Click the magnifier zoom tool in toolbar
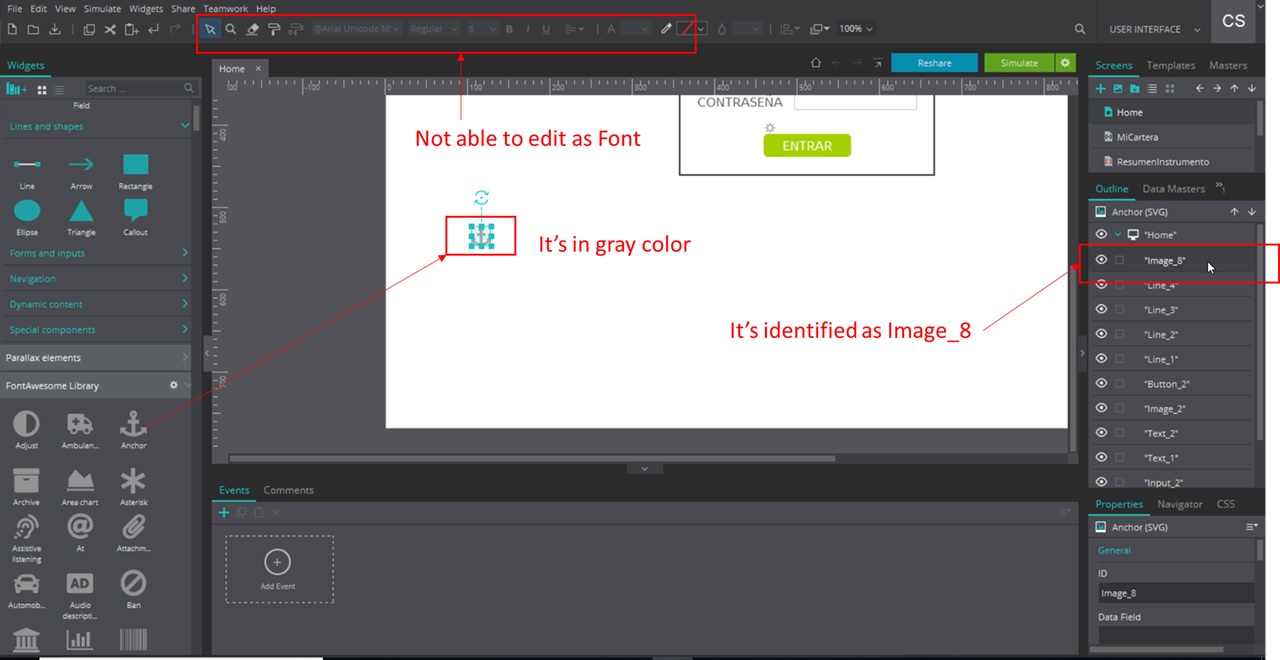Viewport: 1280px width, 660px height. click(x=231, y=29)
